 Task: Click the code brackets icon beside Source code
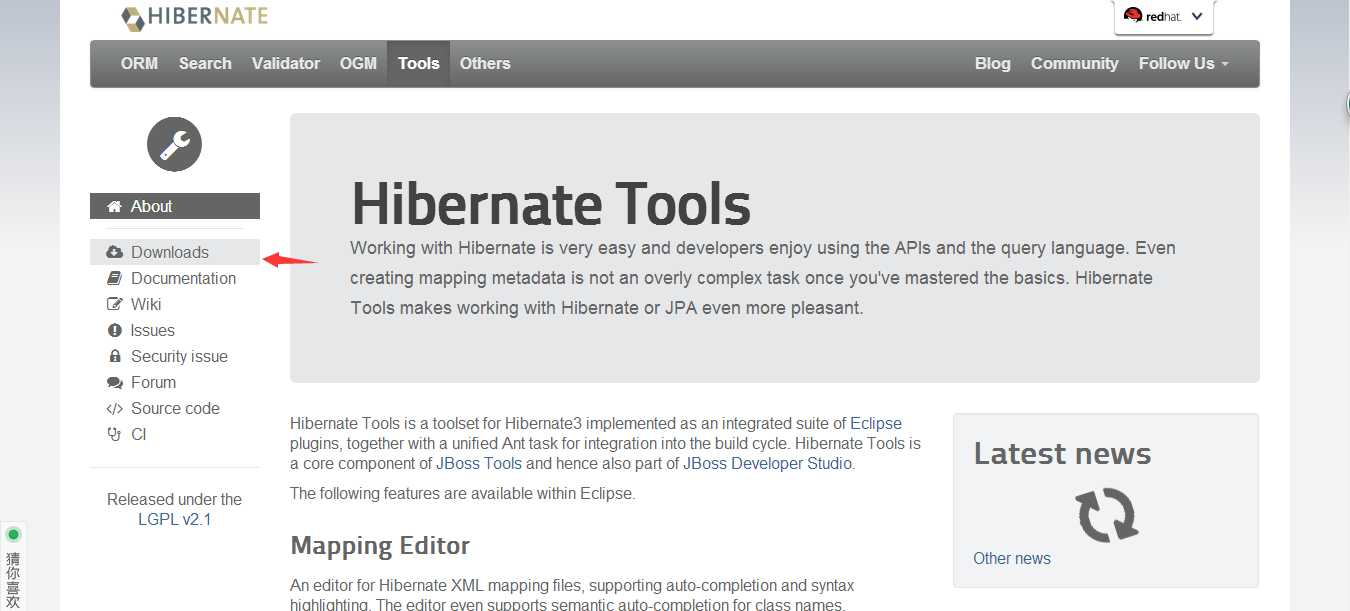coord(114,408)
